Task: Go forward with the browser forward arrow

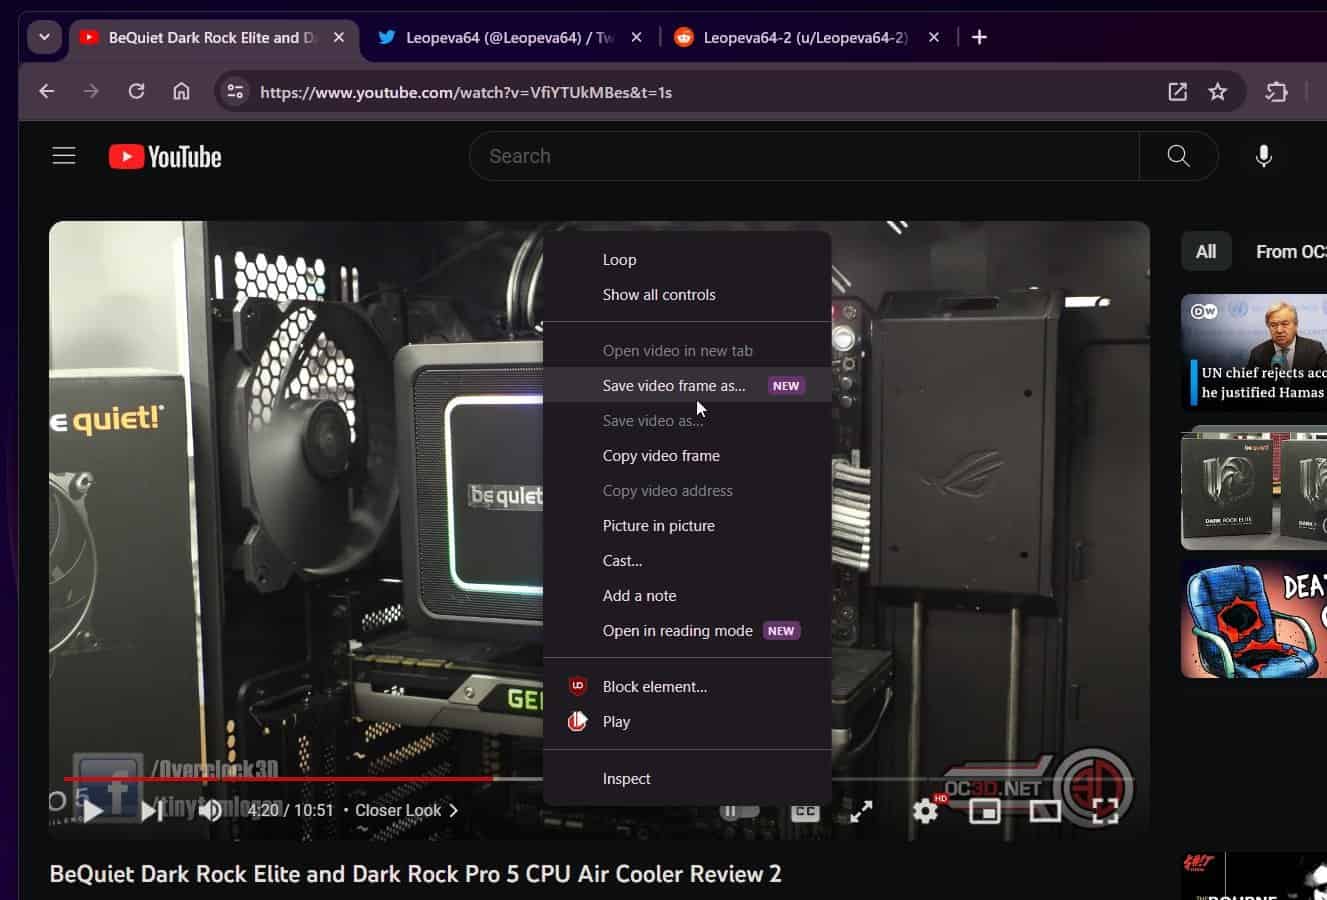Action: [x=91, y=92]
